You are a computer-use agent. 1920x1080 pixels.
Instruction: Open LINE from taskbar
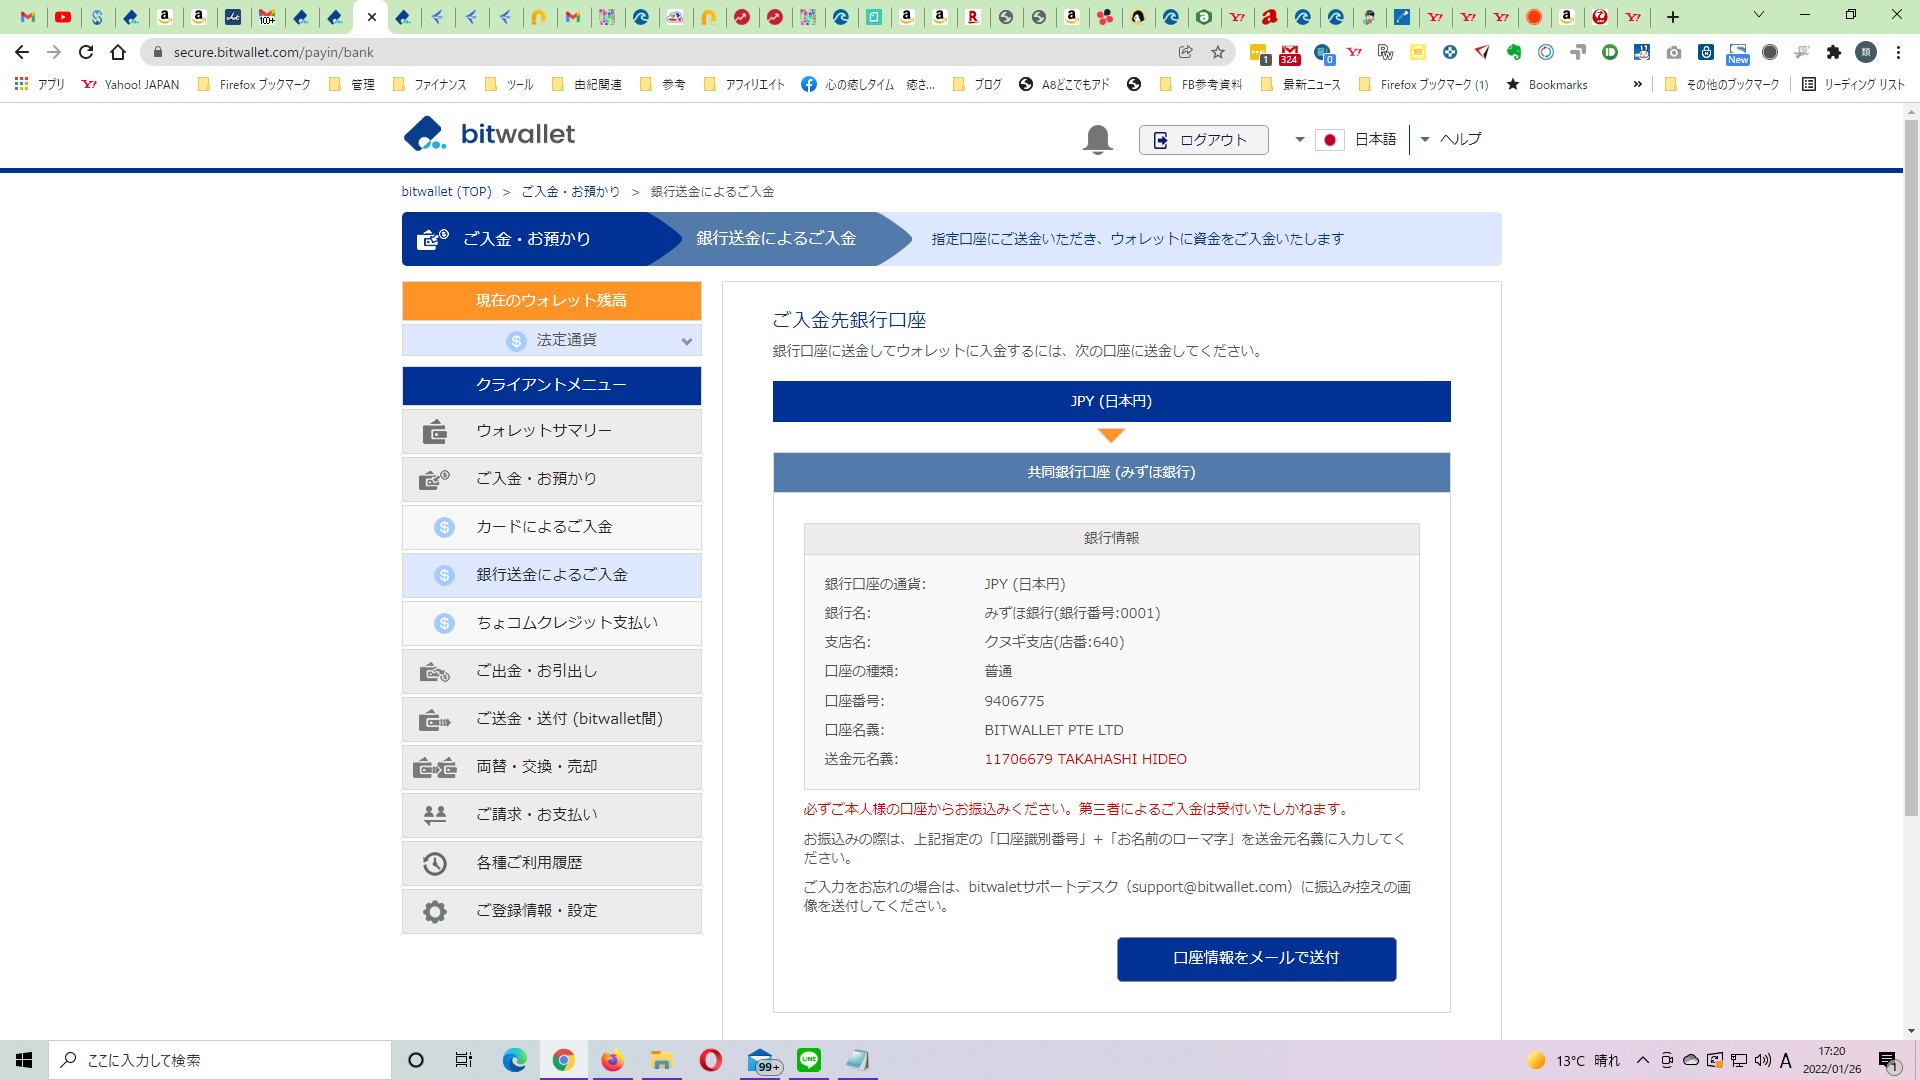(809, 1060)
